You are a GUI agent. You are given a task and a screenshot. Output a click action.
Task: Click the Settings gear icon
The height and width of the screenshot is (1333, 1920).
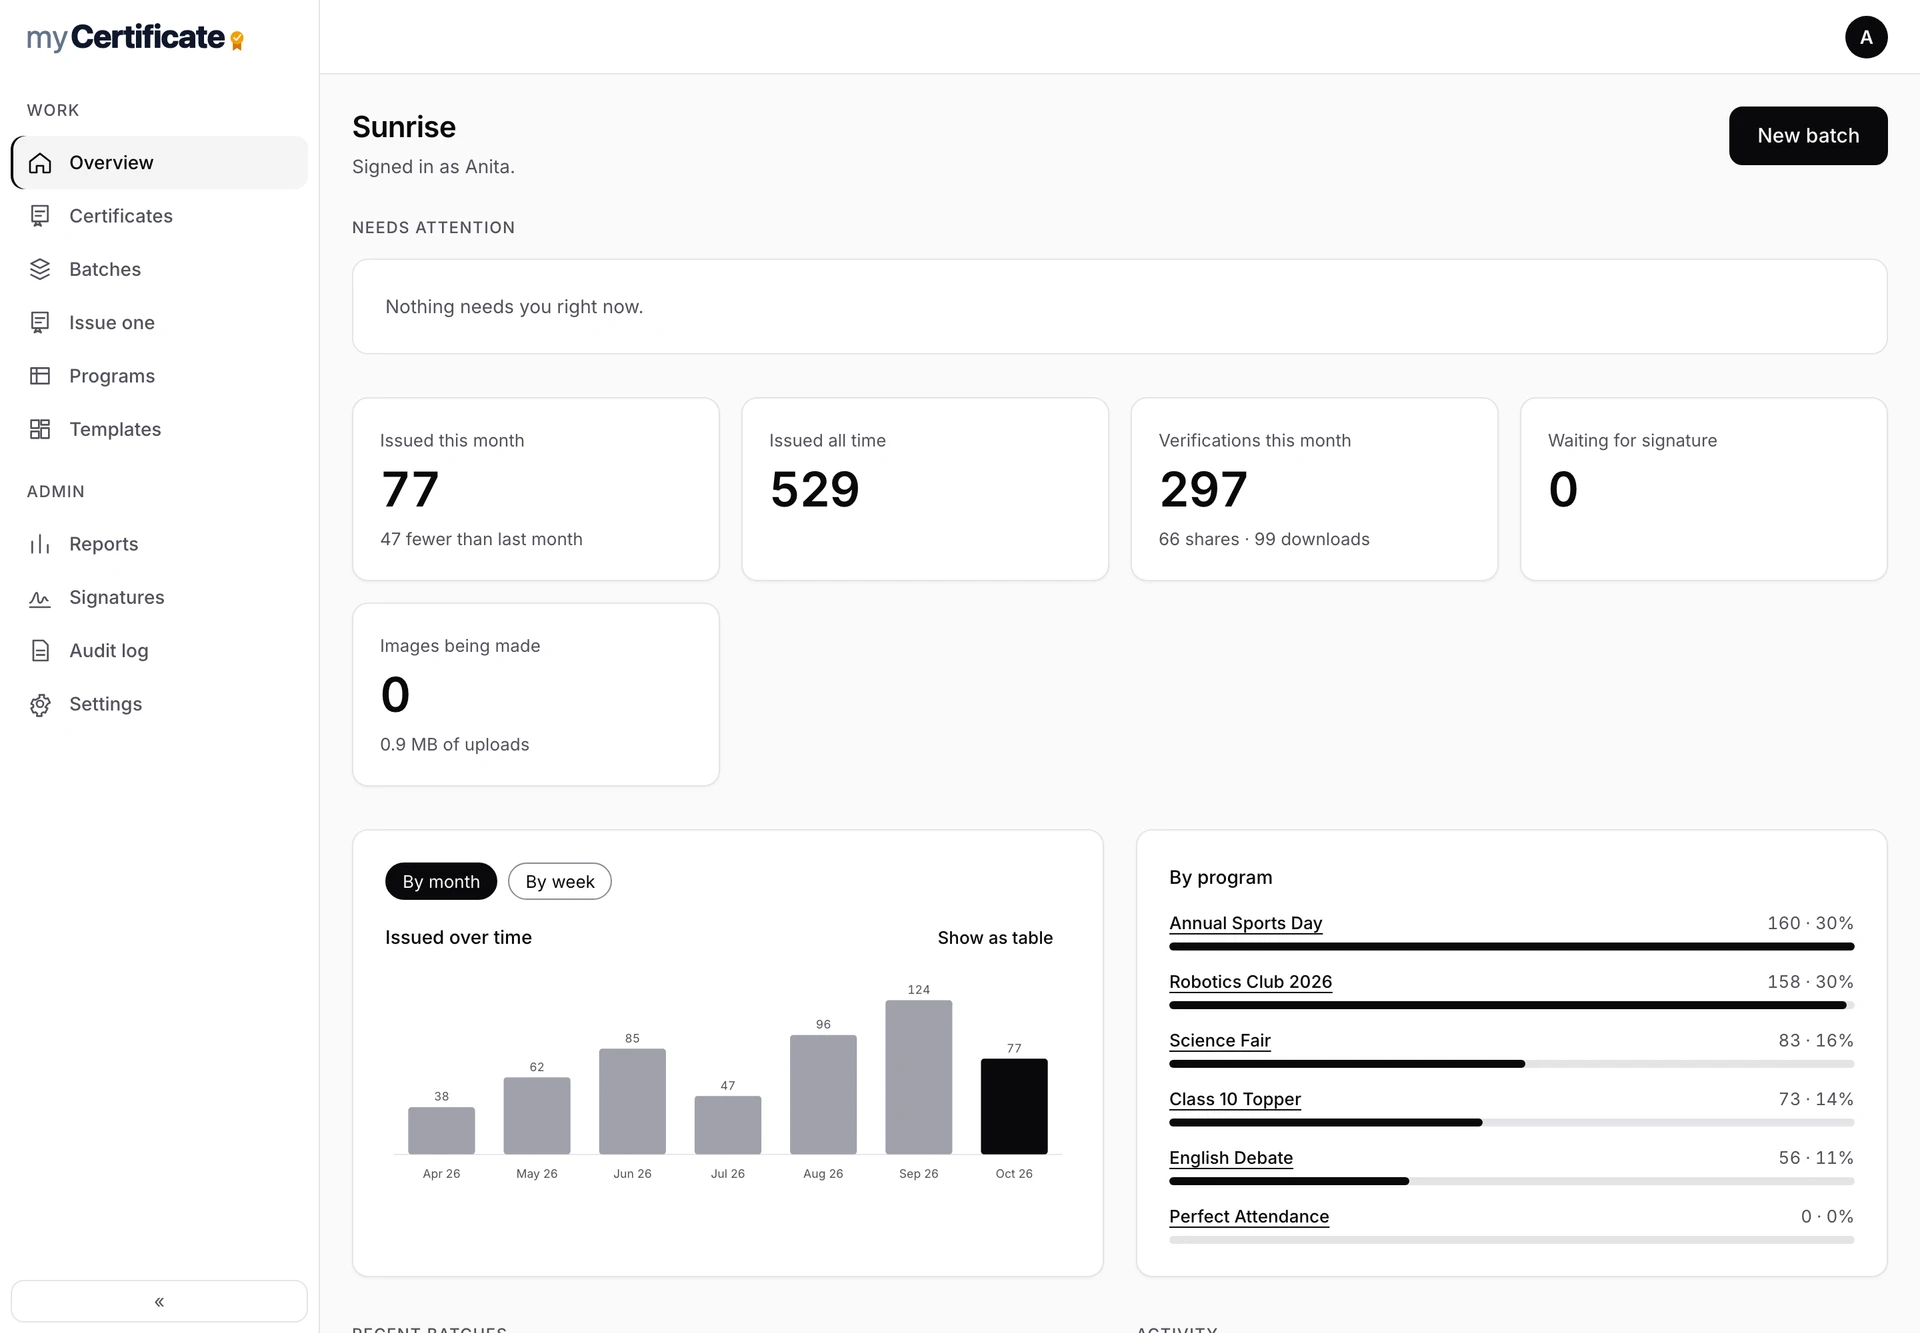(x=40, y=704)
